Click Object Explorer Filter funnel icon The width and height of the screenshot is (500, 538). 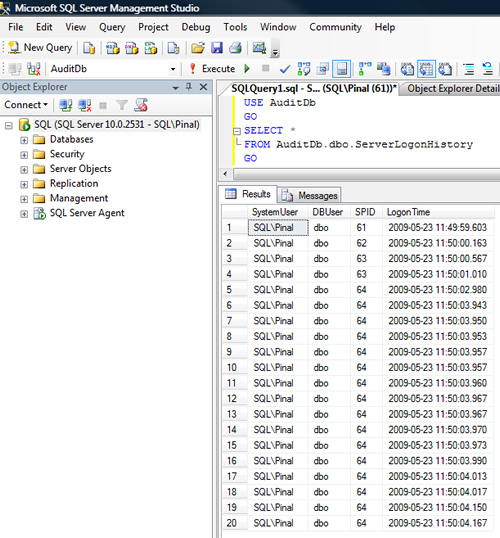[x=121, y=105]
